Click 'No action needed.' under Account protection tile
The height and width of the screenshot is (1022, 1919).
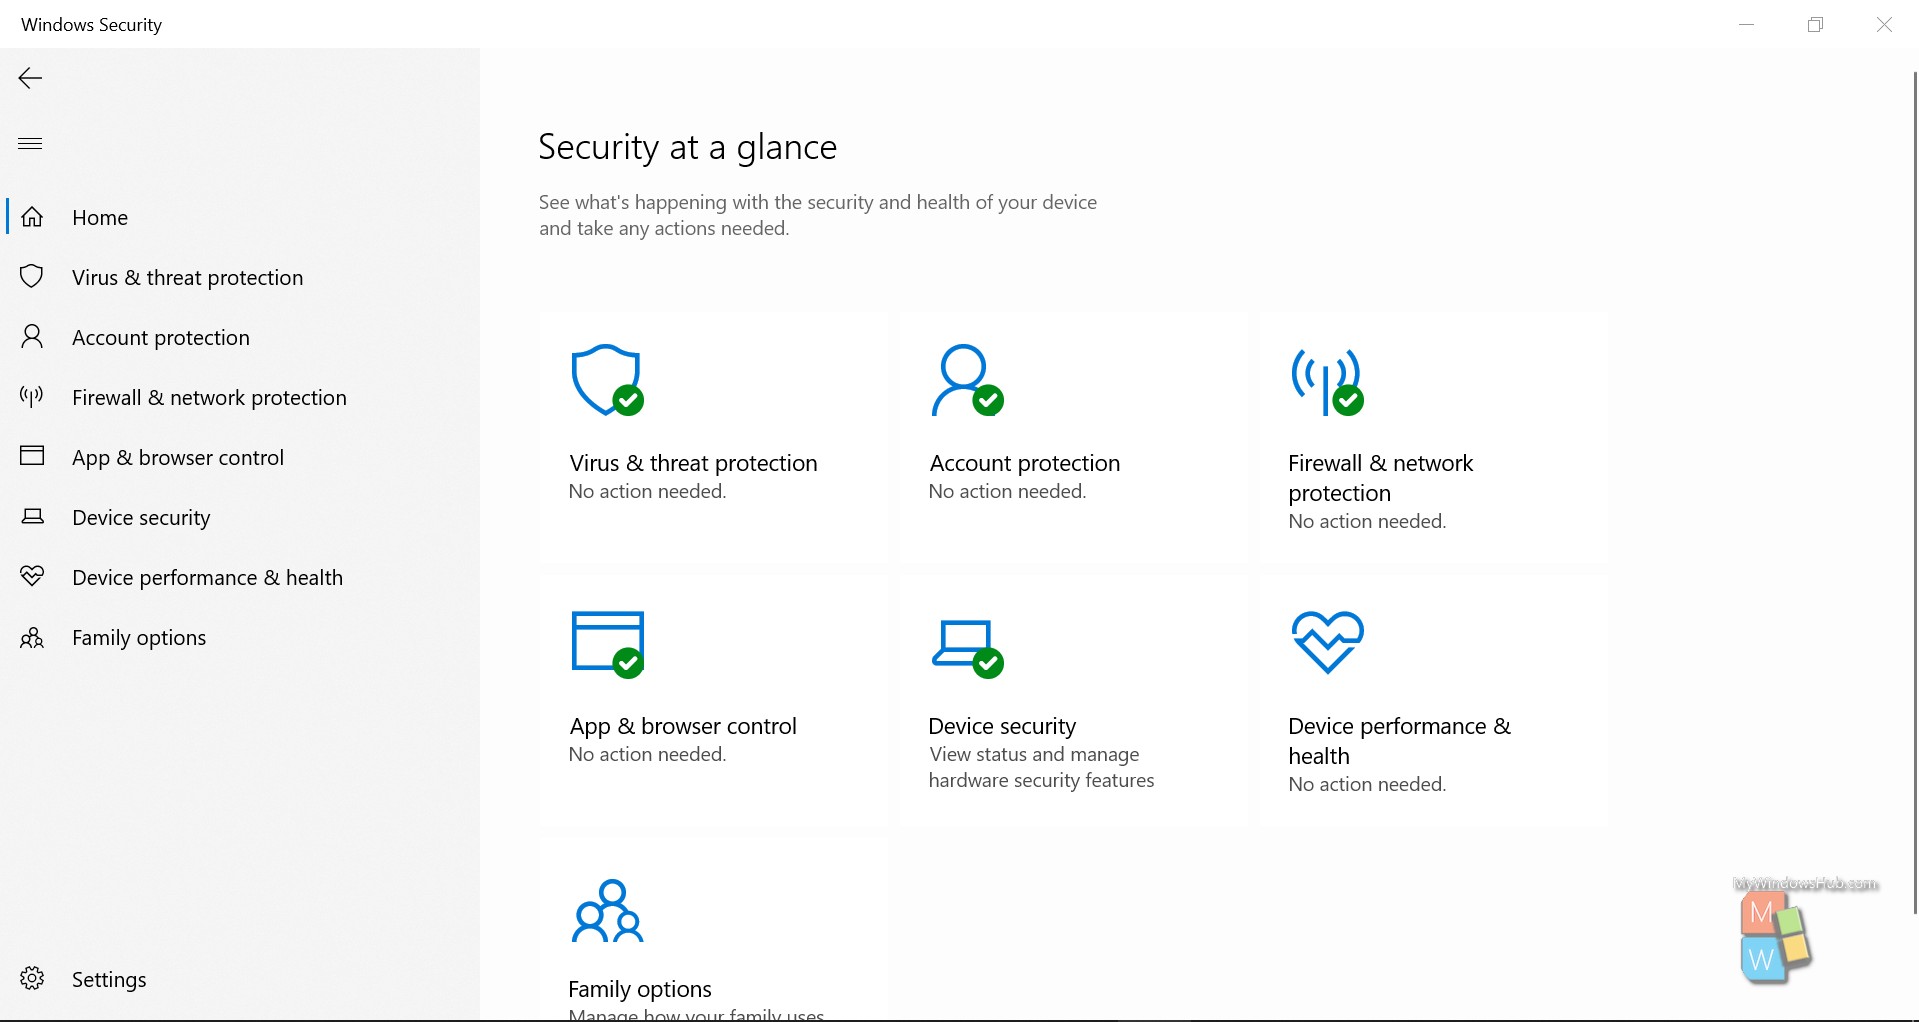[1007, 491]
